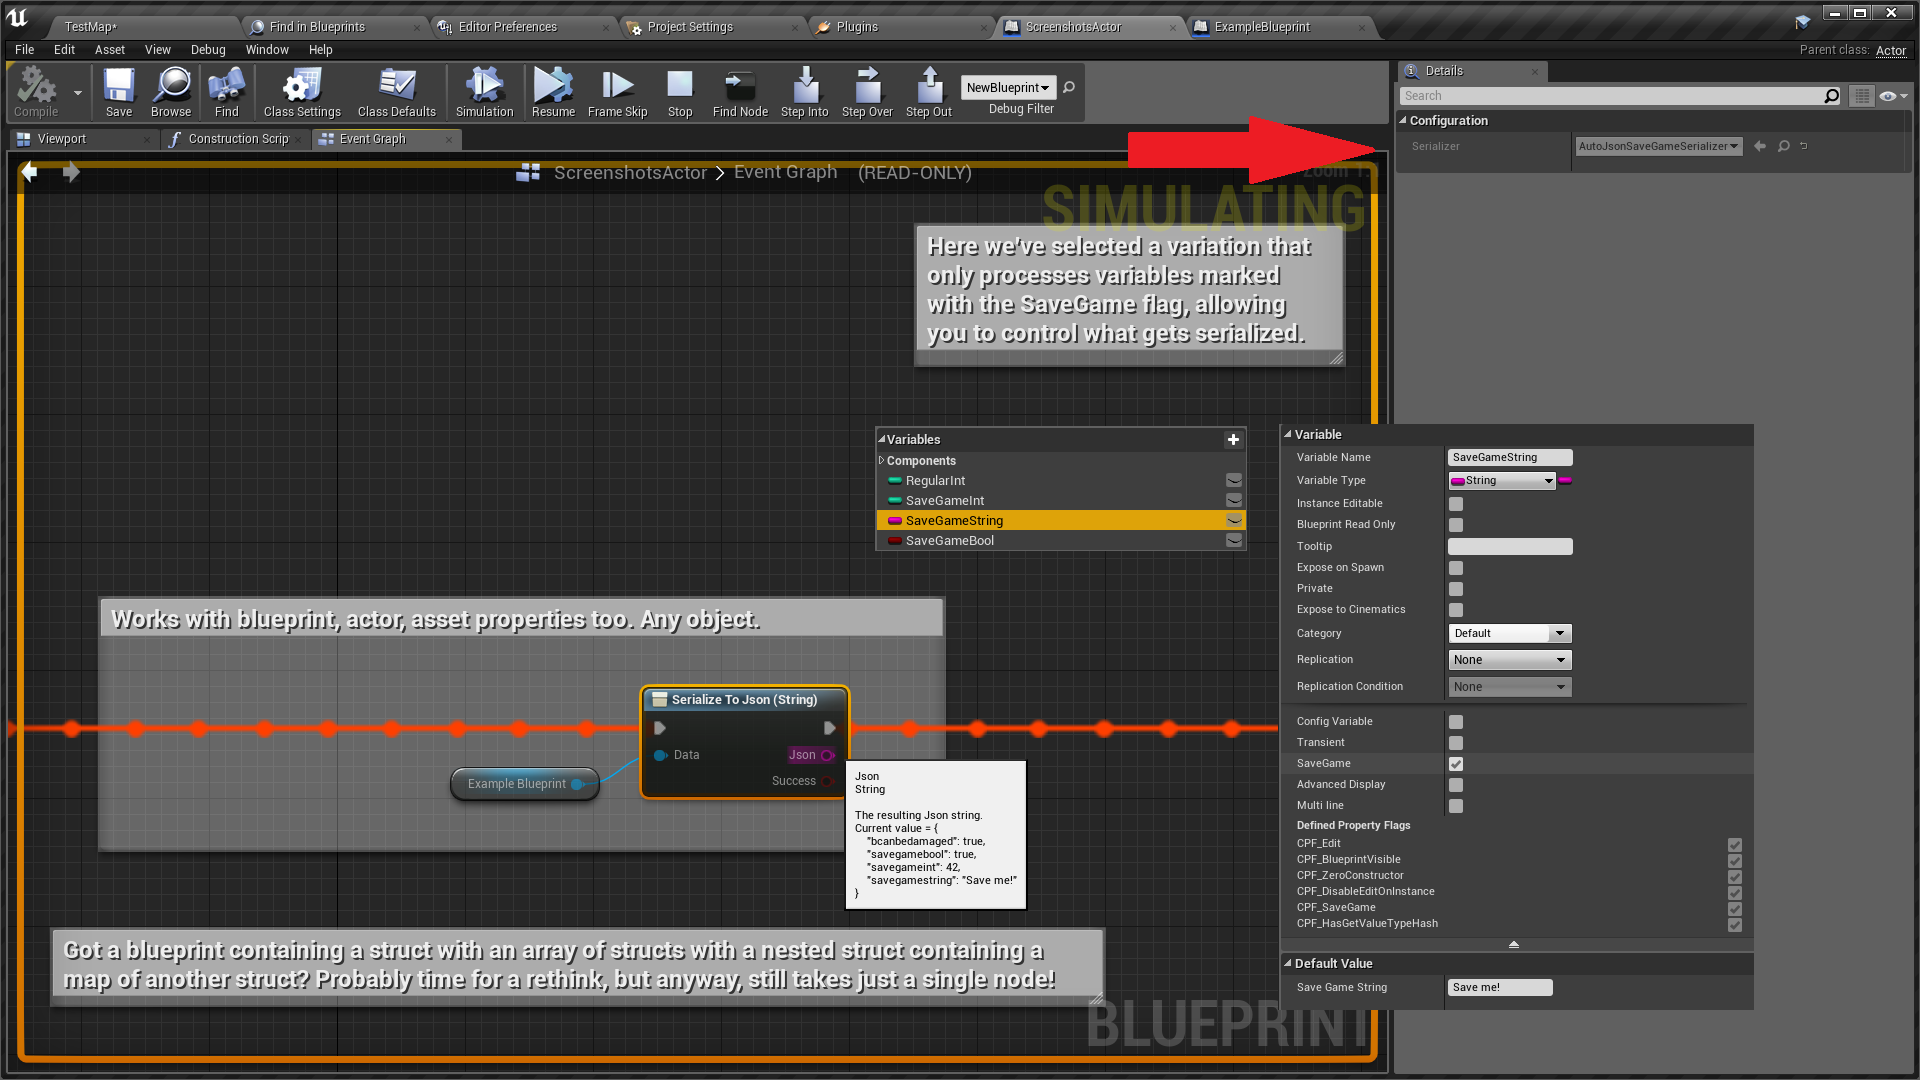Open the Debug menu

coord(208,50)
